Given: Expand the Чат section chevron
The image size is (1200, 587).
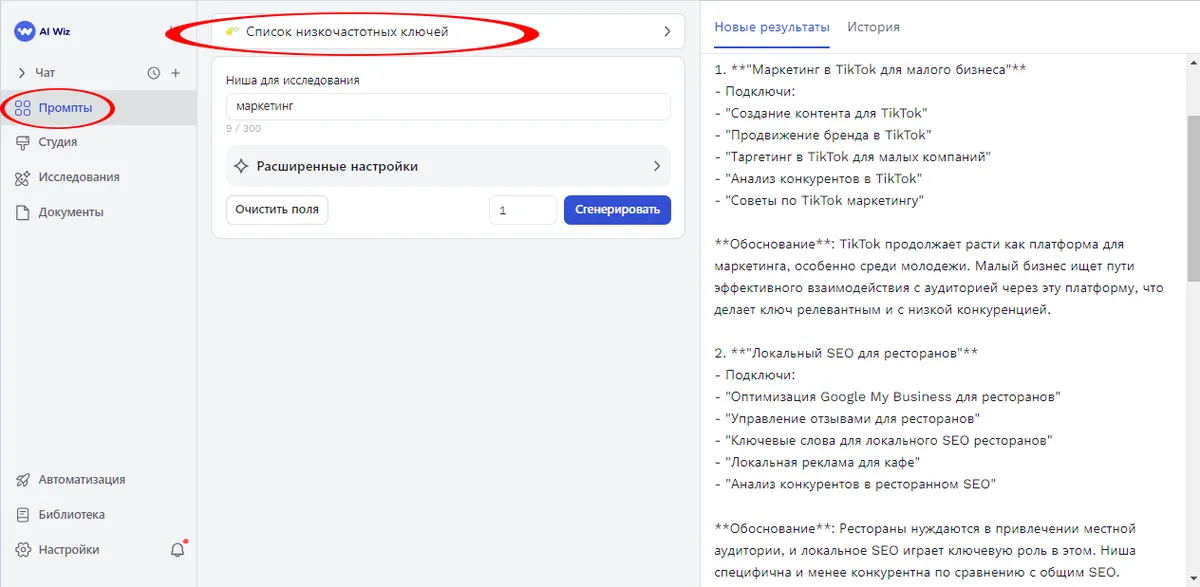Looking at the screenshot, I should 22,72.
